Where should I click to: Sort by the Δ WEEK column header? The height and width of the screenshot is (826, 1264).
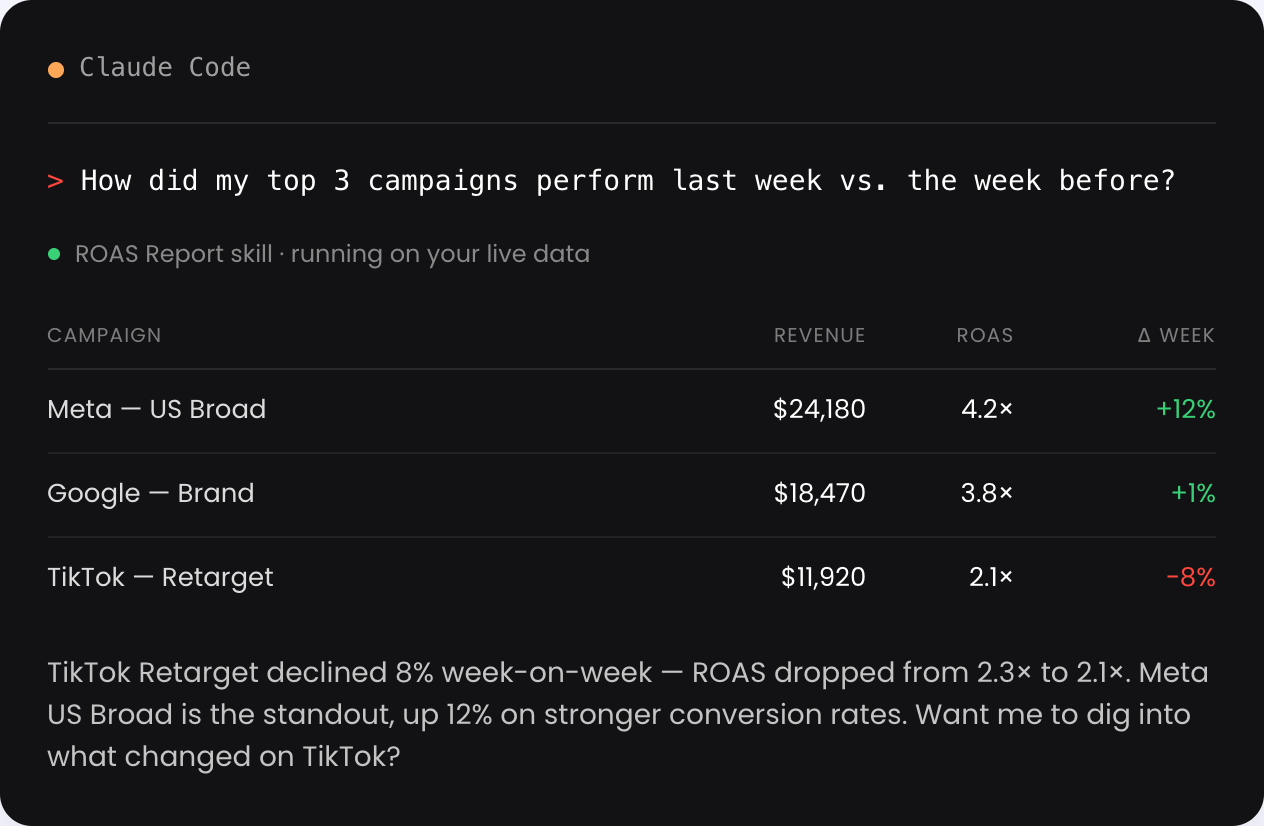1176,335
